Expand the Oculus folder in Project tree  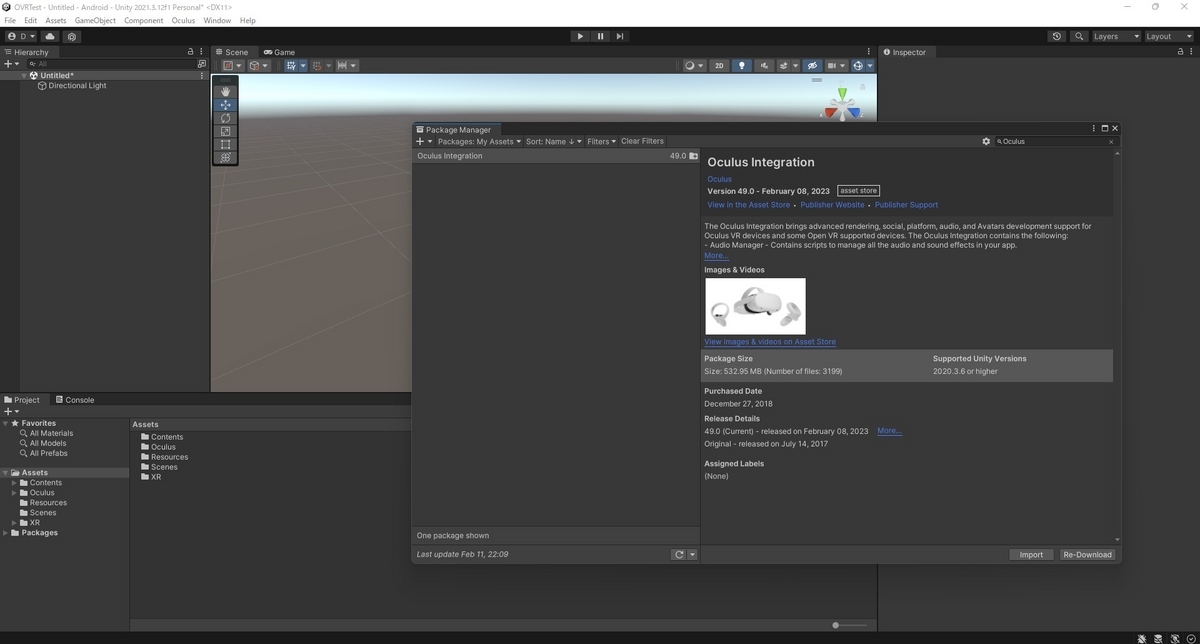coord(14,493)
